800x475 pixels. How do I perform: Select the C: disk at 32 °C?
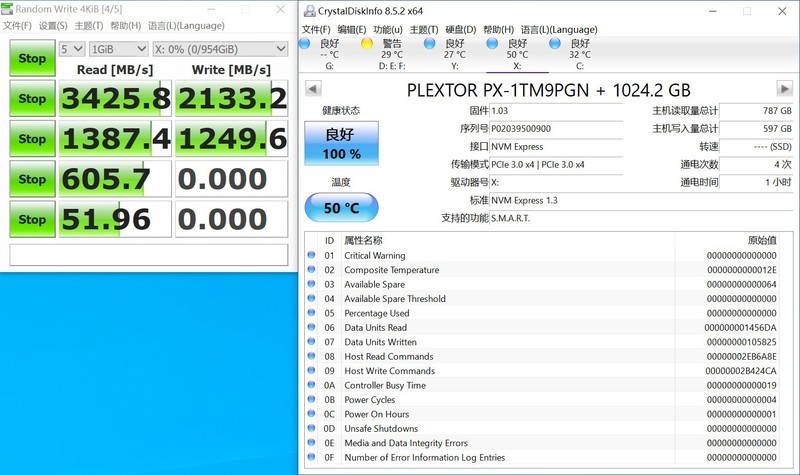point(555,44)
